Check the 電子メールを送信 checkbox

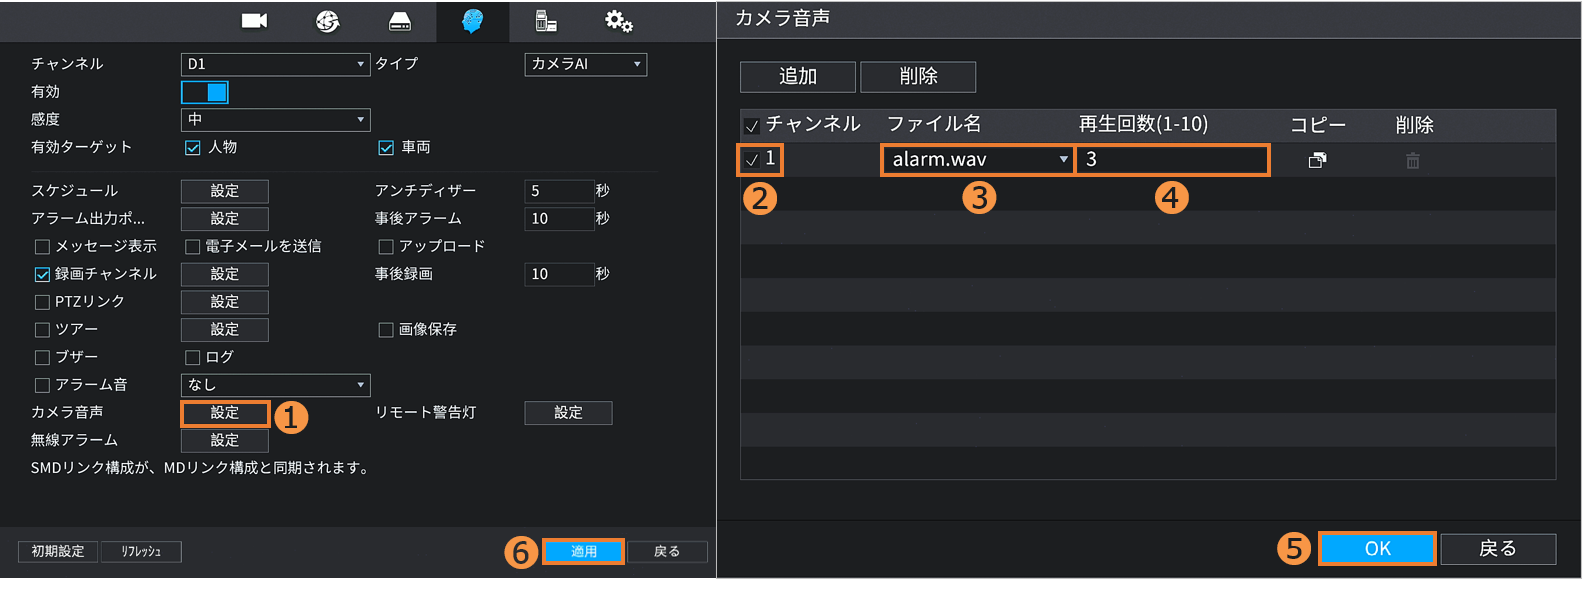(193, 247)
